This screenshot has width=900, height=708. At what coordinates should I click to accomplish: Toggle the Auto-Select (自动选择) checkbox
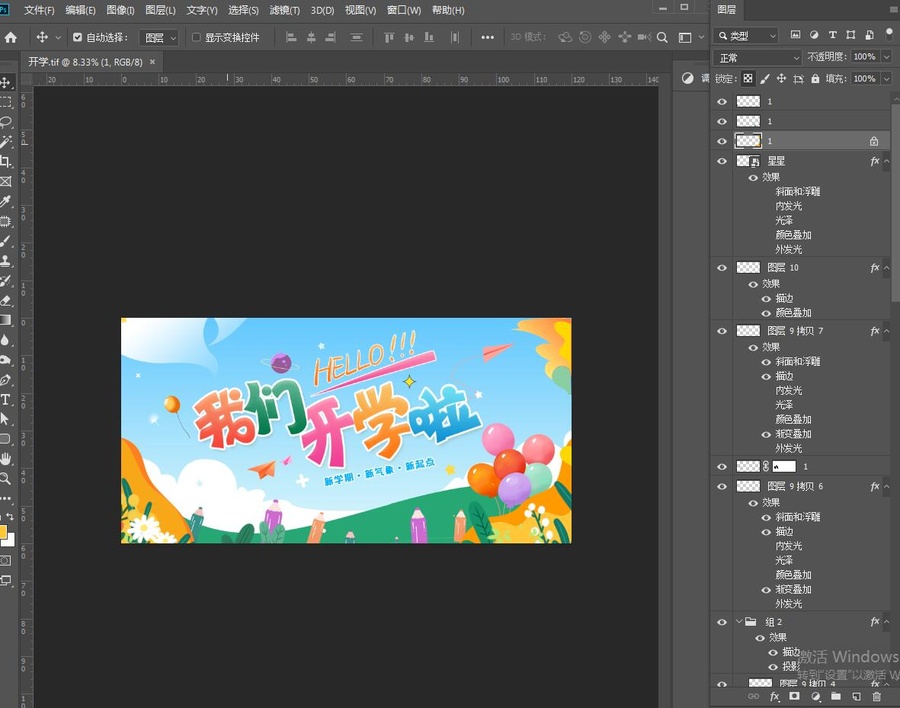click(x=77, y=37)
